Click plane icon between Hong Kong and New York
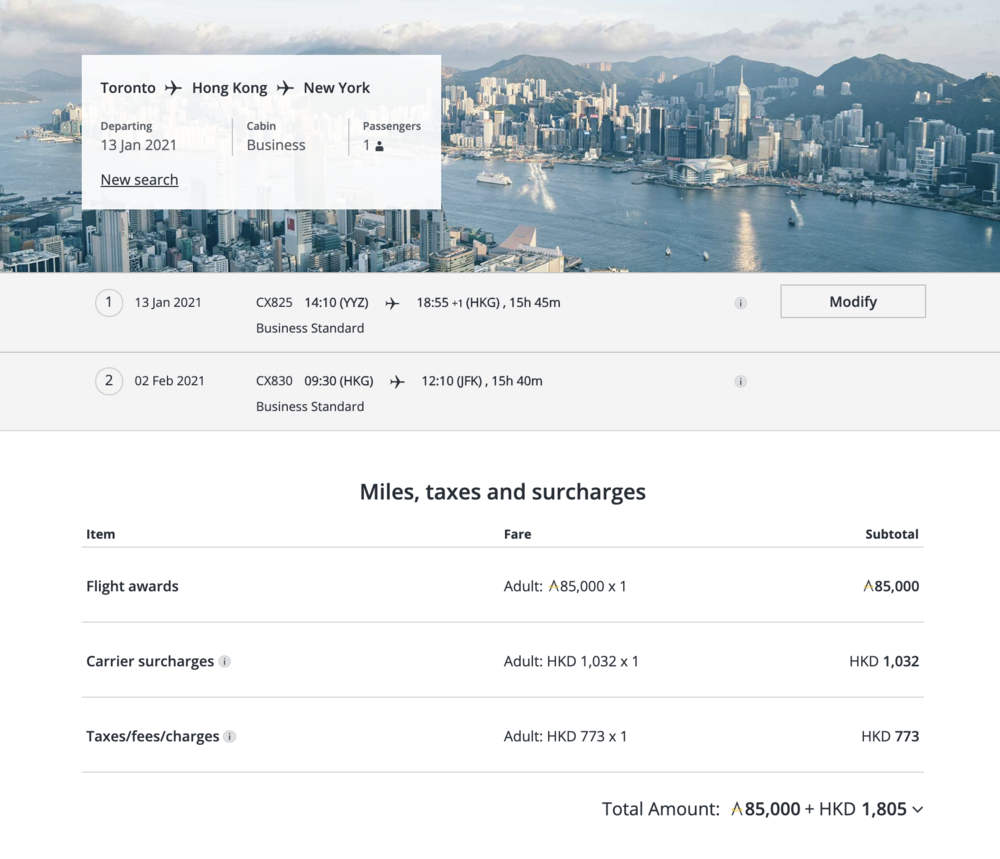The width and height of the screenshot is (1000, 859). (286, 88)
